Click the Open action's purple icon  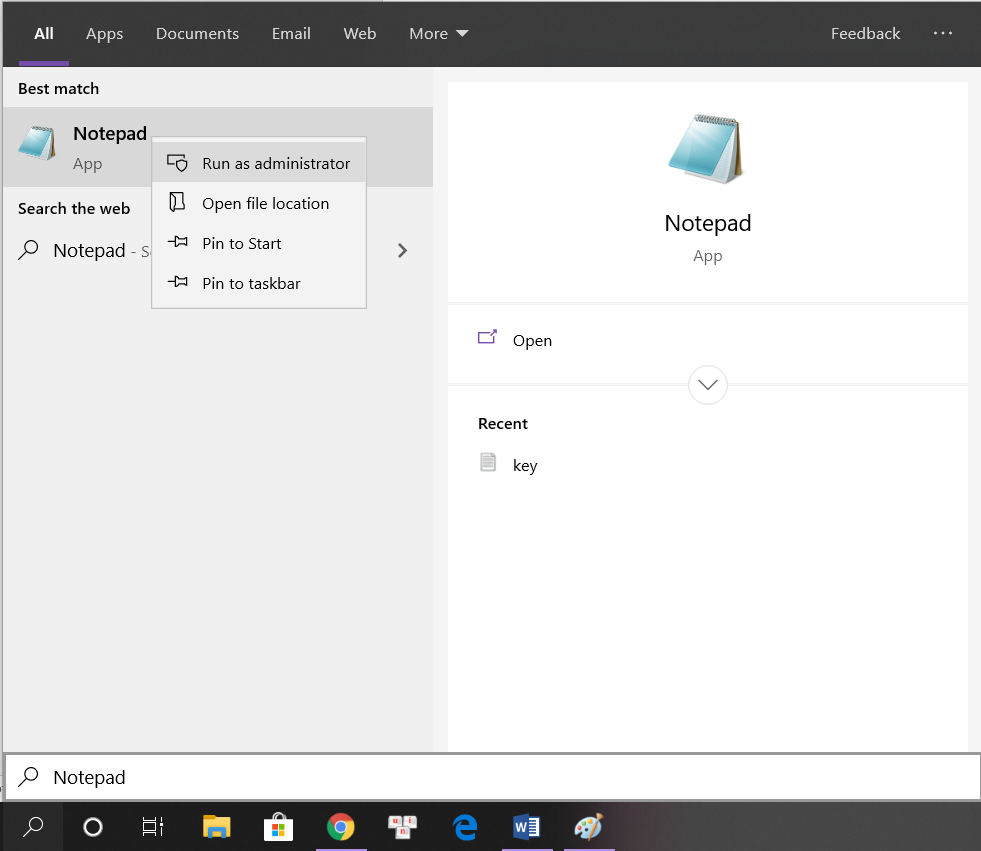point(487,338)
